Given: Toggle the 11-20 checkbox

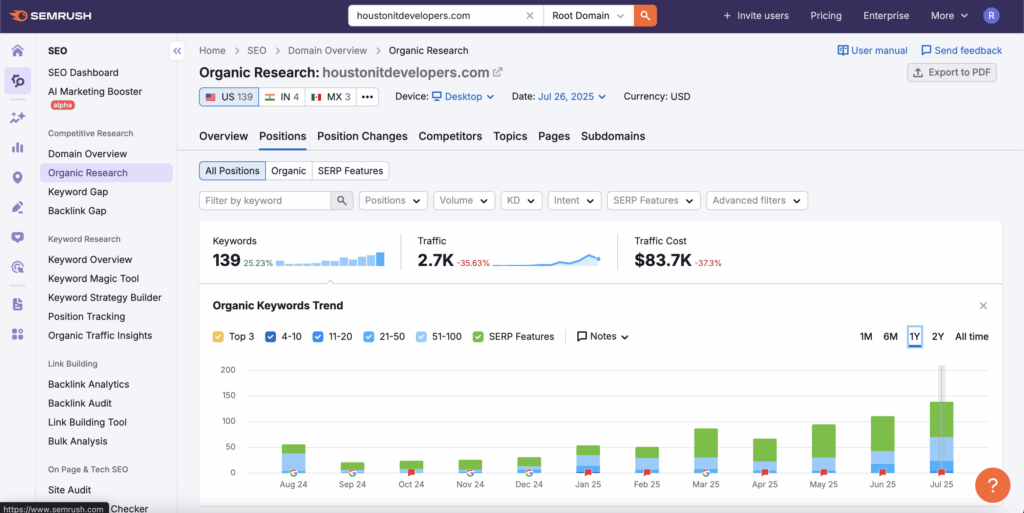Looking at the screenshot, I should pos(318,337).
